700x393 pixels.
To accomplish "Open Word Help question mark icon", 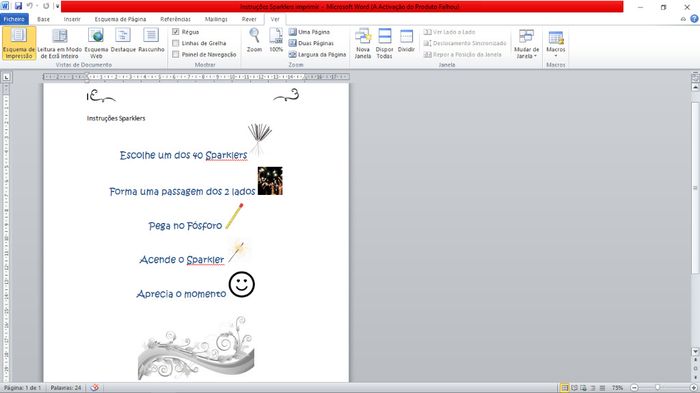I will pos(694,19).
